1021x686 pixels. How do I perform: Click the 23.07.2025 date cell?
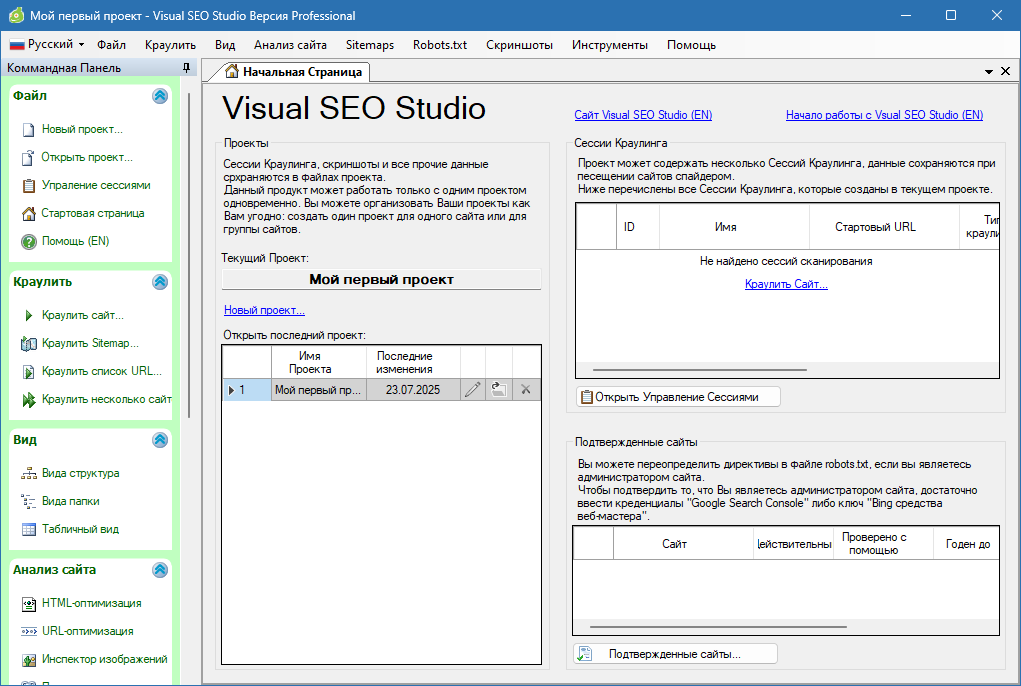[x=413, y=390]
